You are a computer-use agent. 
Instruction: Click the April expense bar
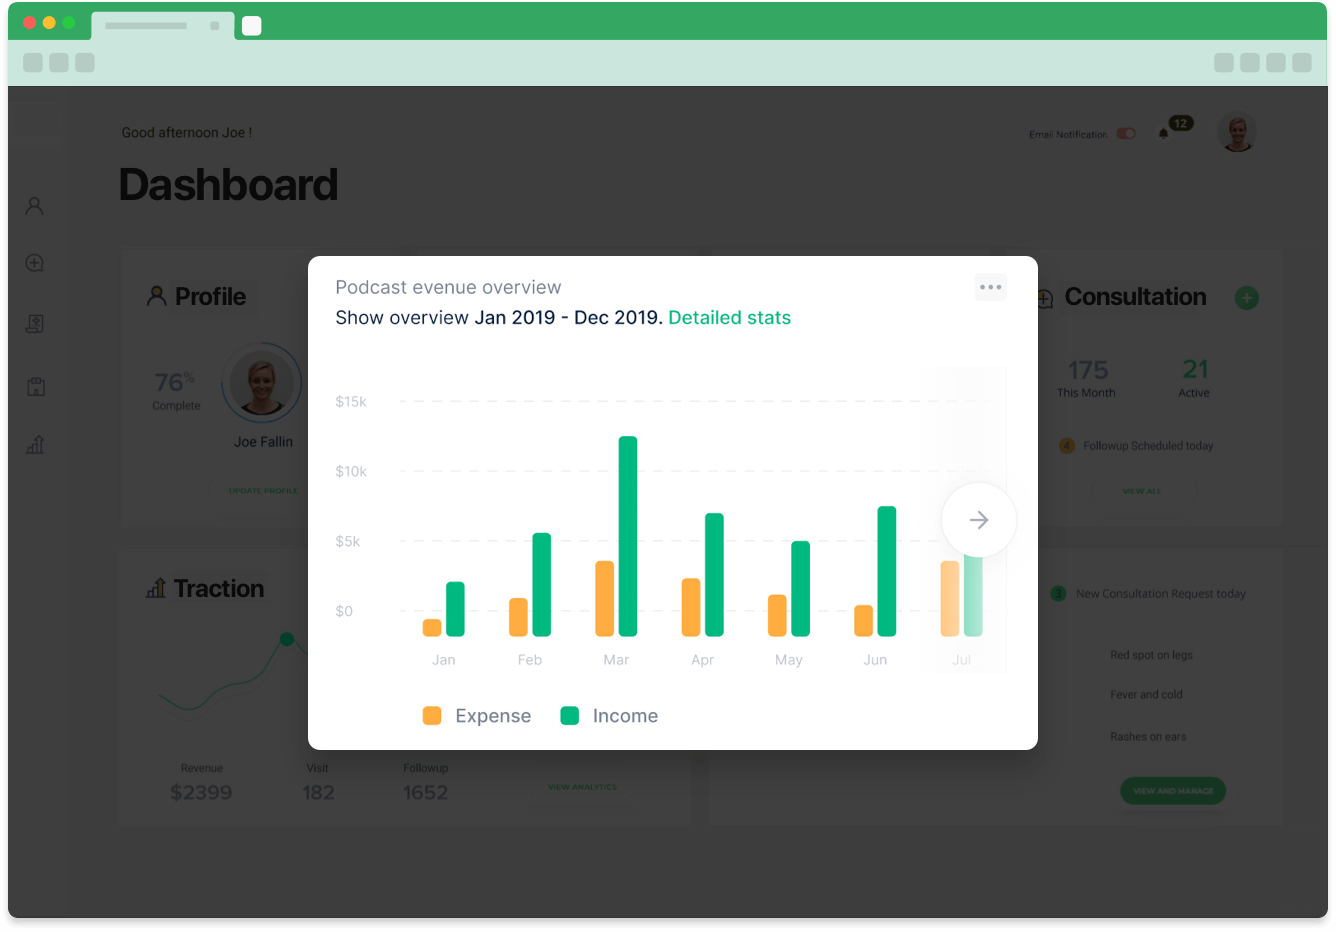click(691, 607)
